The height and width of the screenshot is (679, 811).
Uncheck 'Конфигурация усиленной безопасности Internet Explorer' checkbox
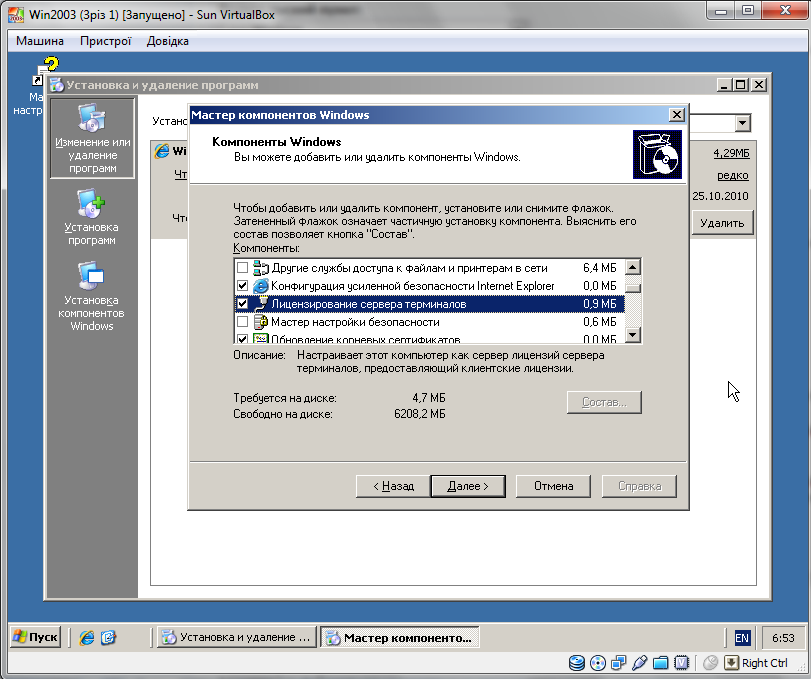pos(242,285)
